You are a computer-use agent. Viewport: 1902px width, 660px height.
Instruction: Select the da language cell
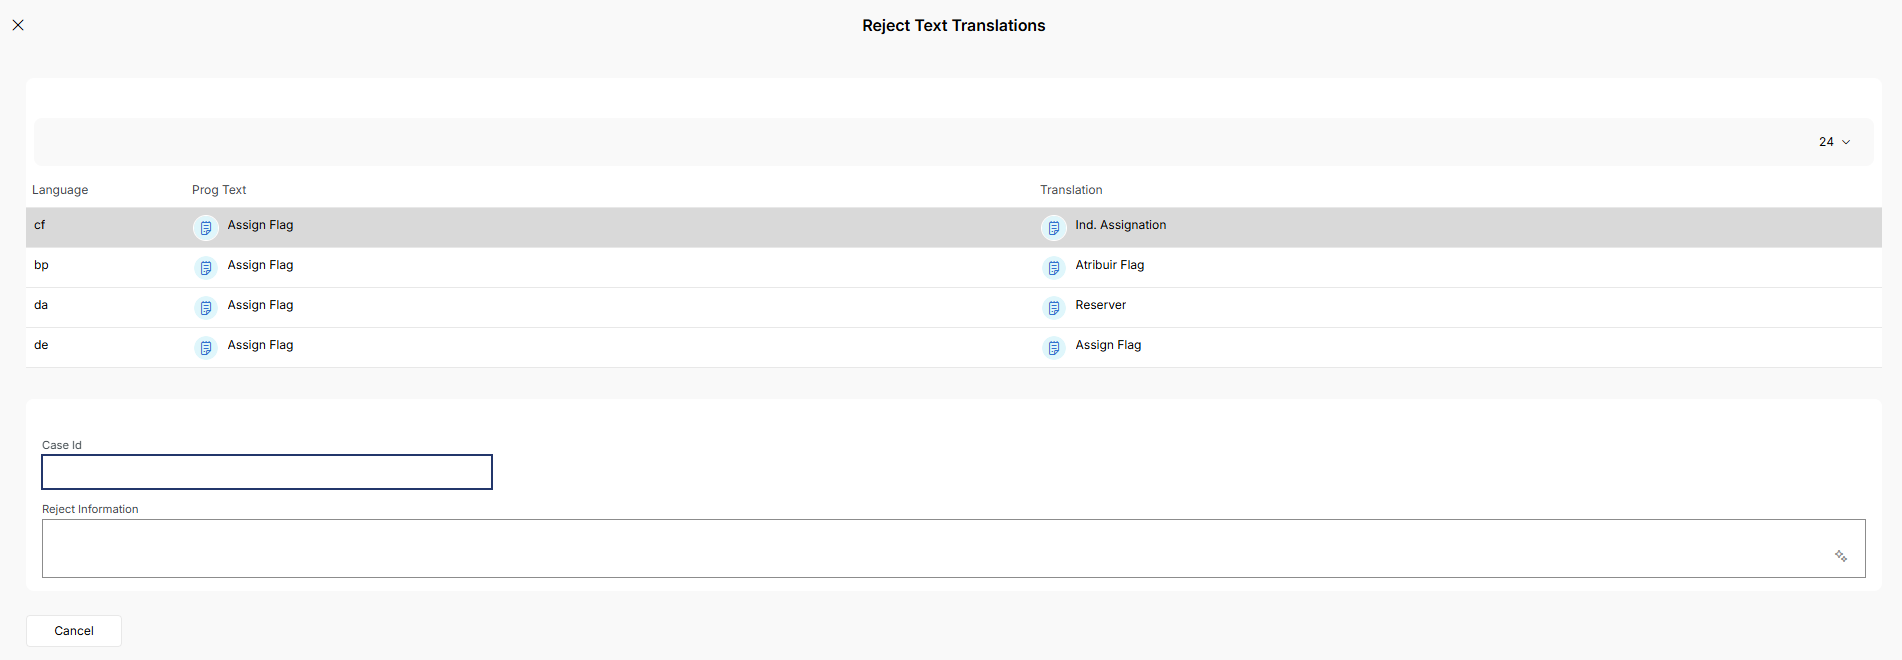tap(41, 305)
